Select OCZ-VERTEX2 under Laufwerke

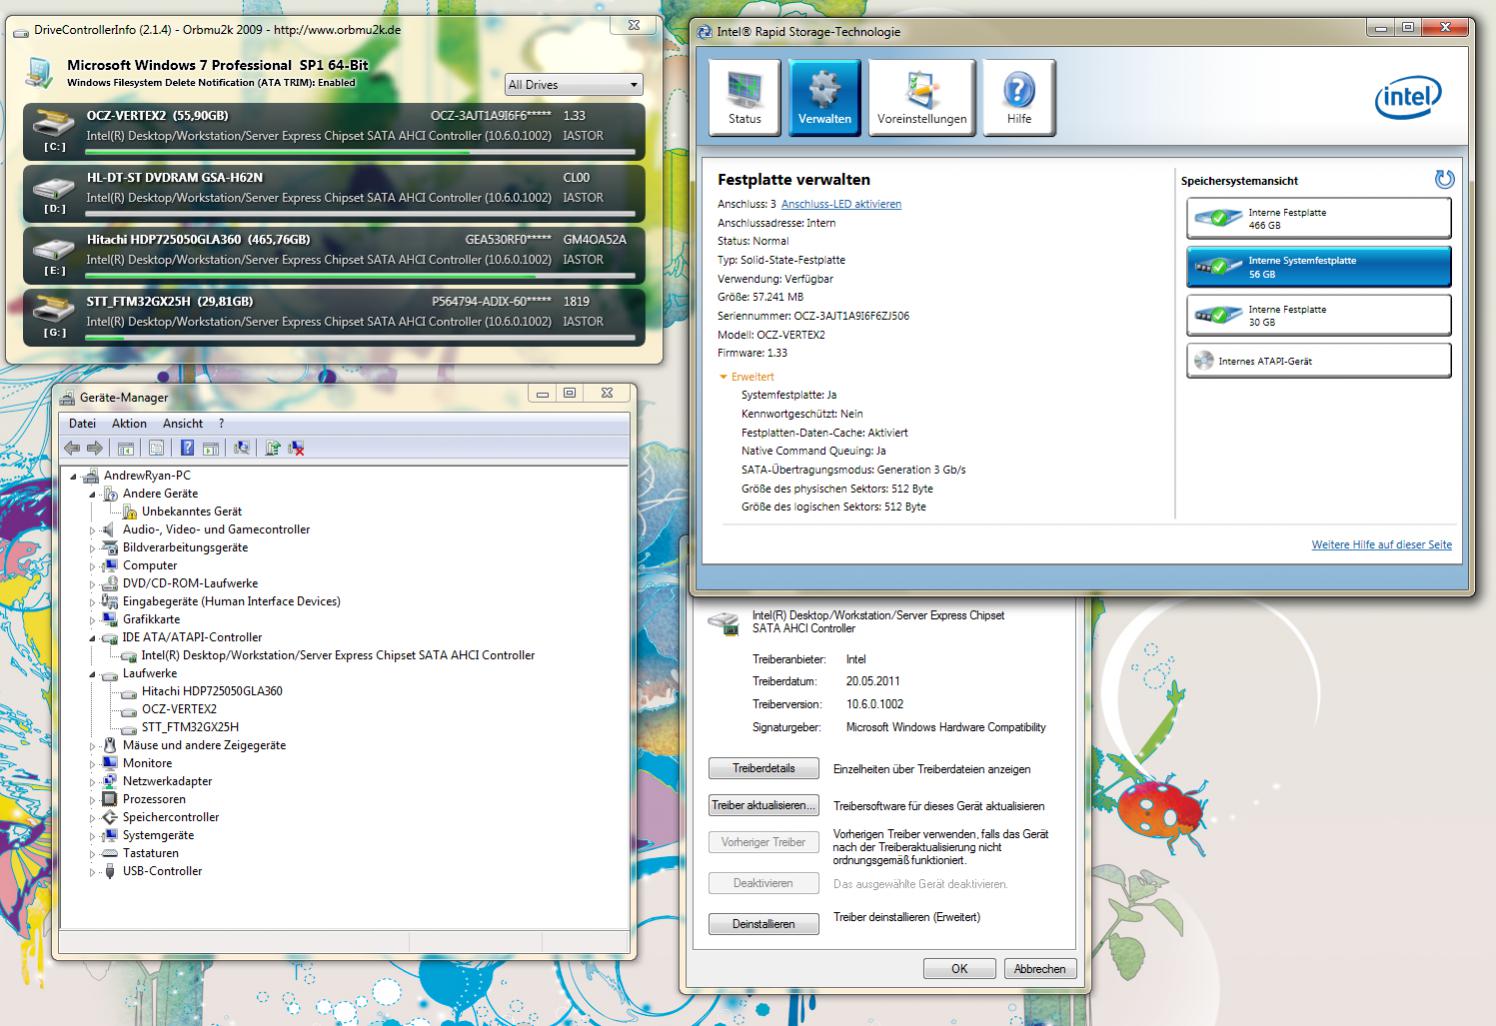click(179, 709)
